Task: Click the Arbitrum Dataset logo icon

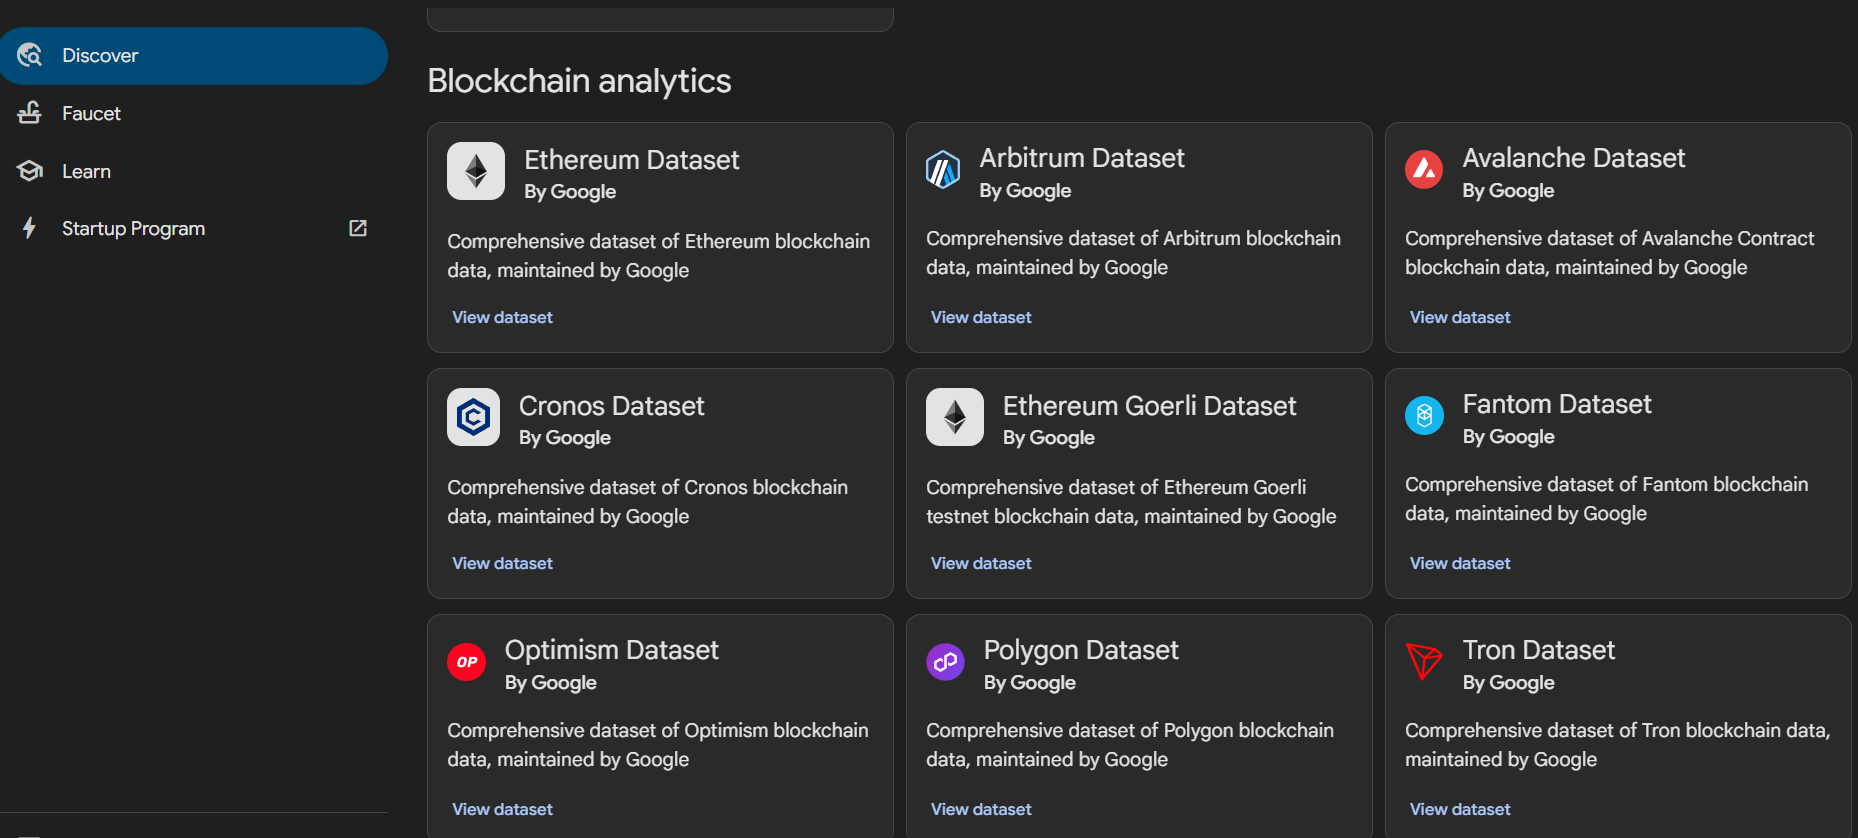Action: point(943,169)
